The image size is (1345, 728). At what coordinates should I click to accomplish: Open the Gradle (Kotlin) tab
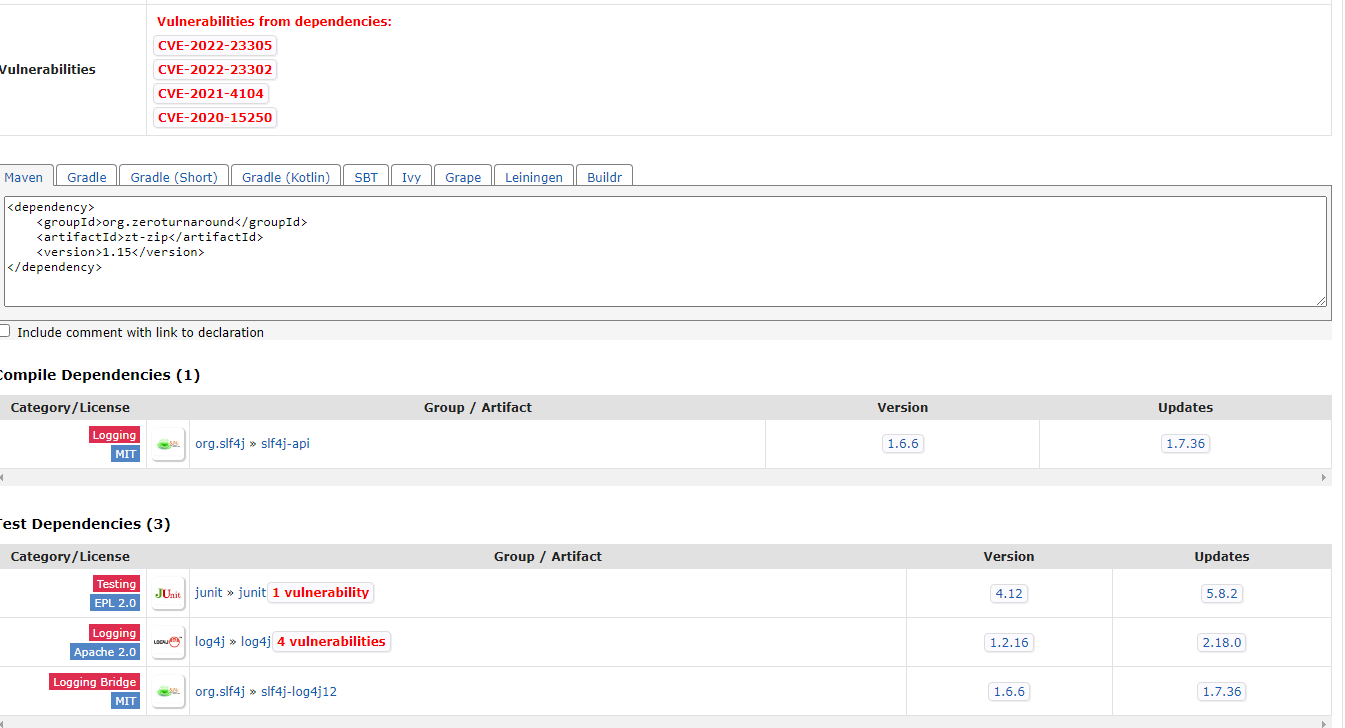[x=286, y=176]
